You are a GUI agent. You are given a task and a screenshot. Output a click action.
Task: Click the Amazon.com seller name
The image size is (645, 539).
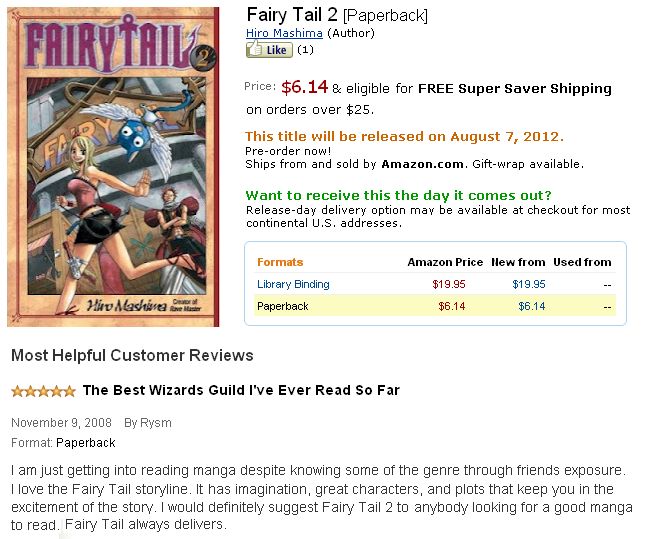pos(423,164)
